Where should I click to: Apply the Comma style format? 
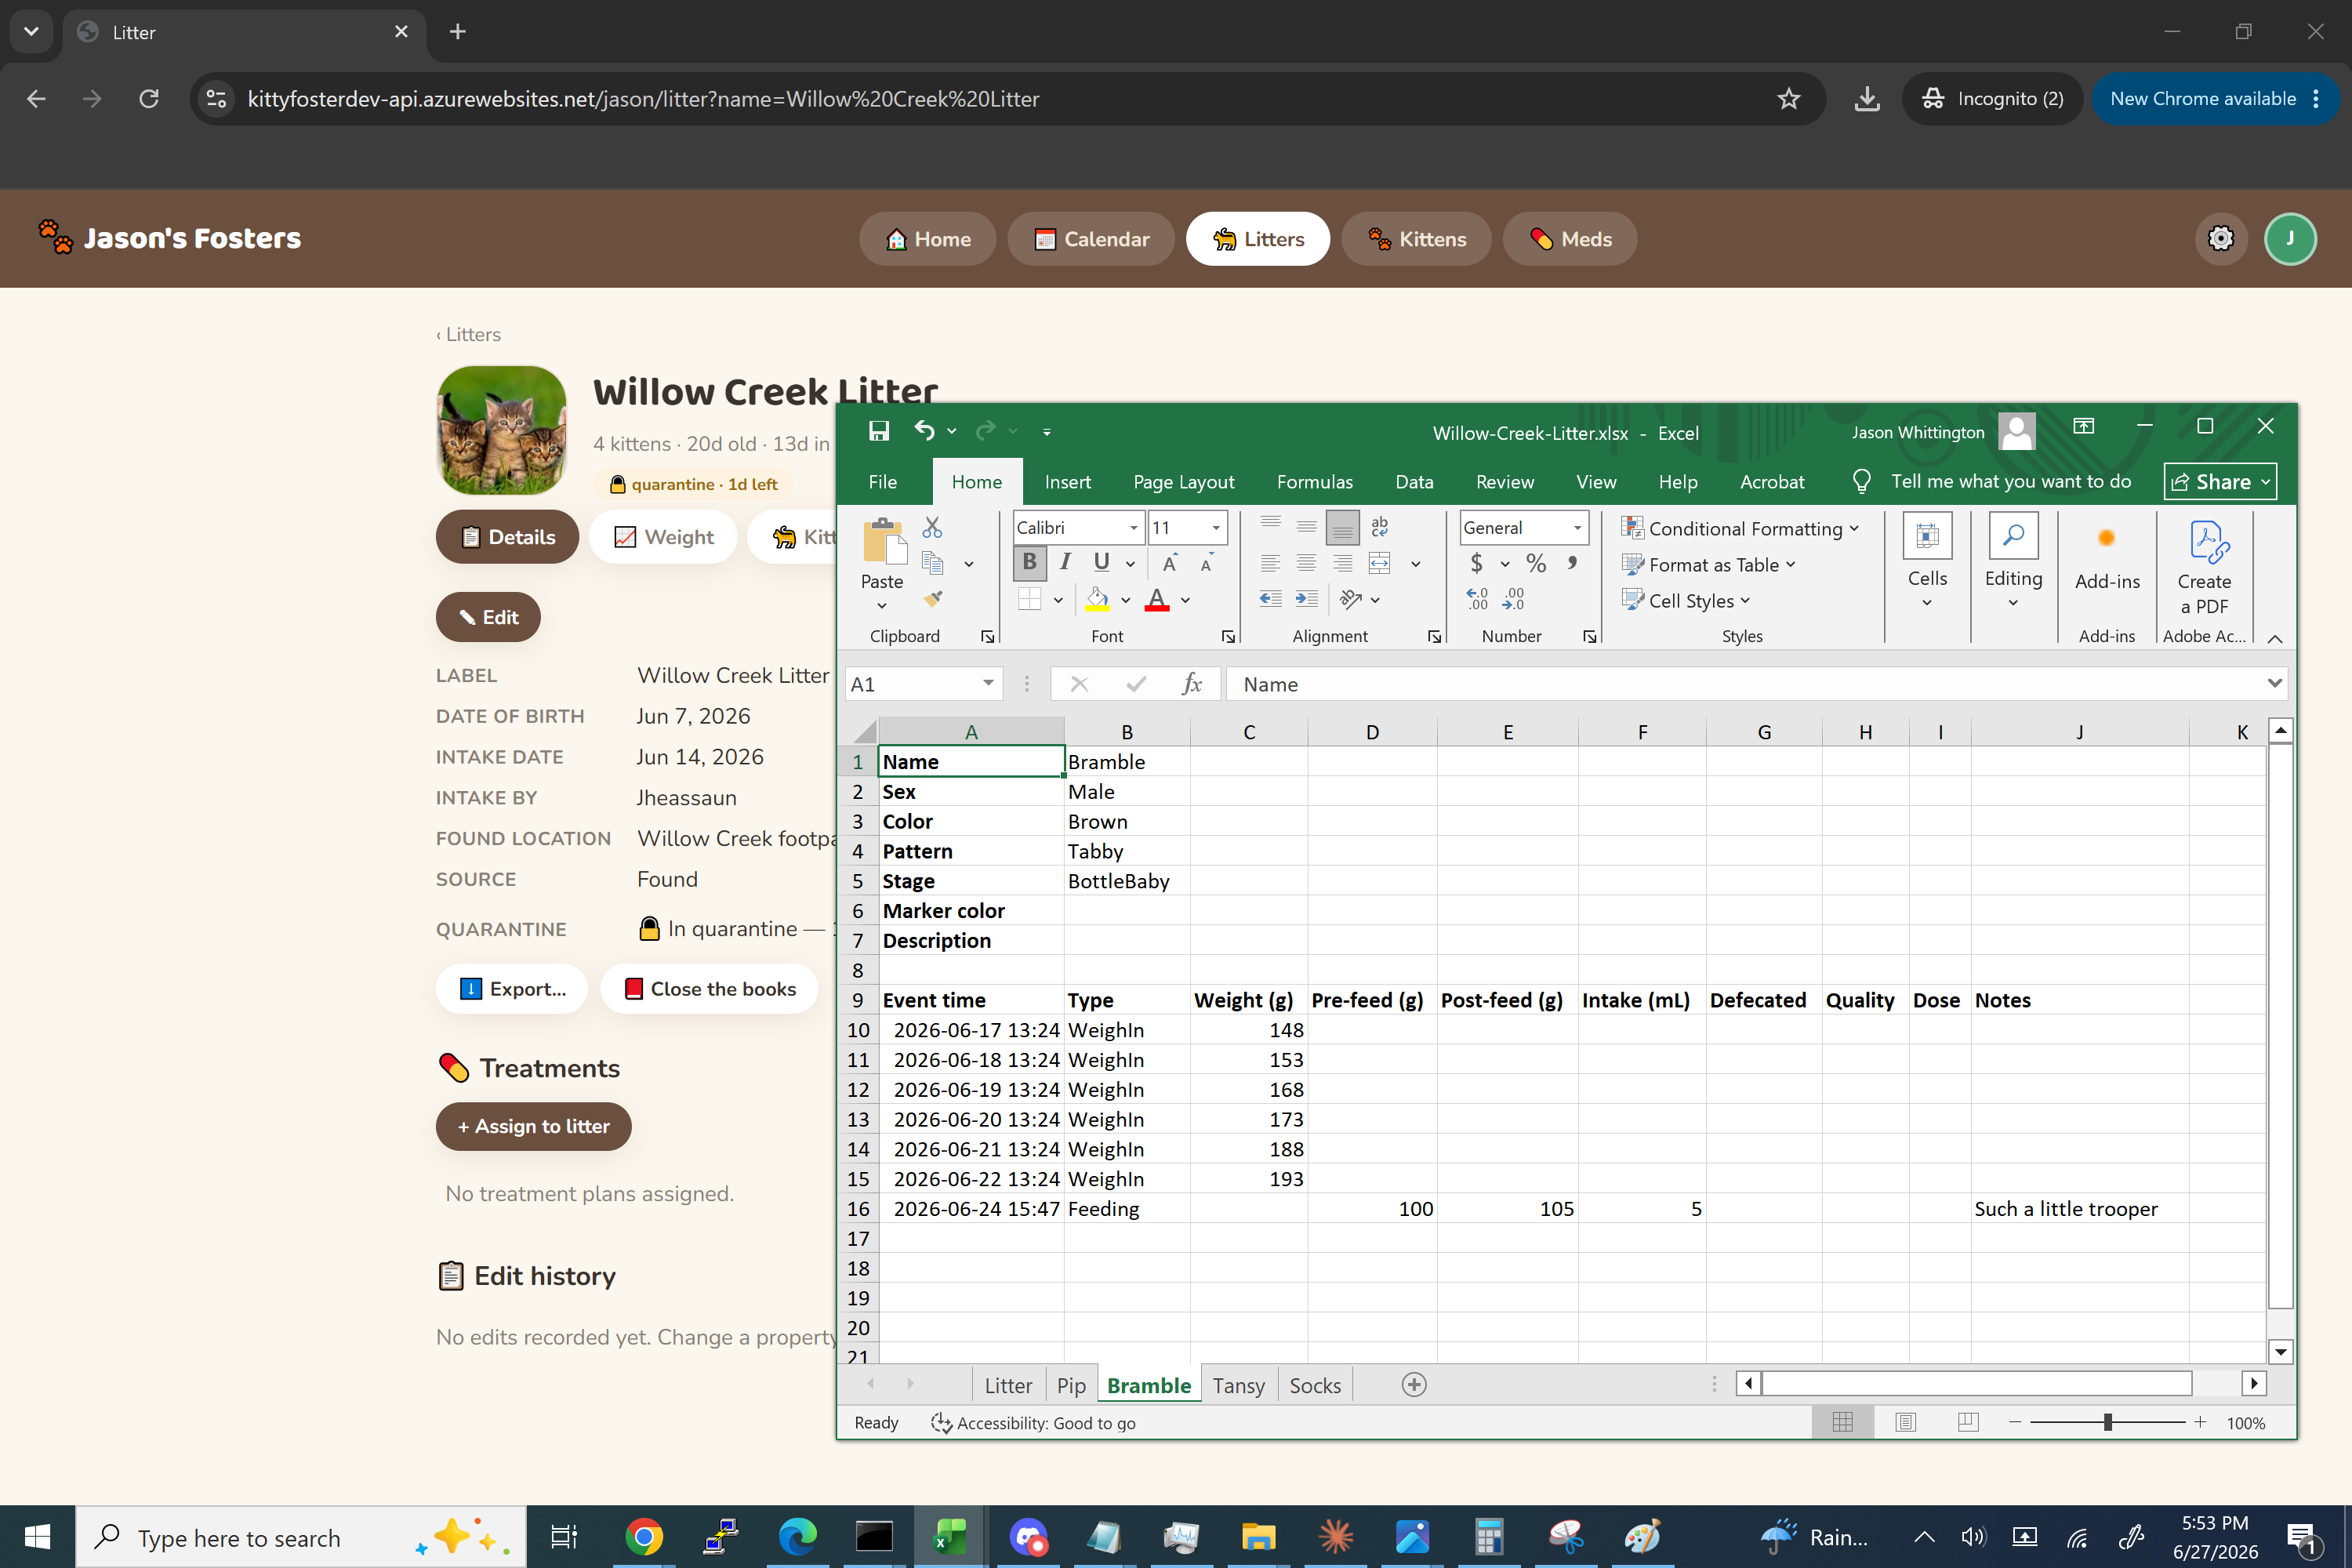pos(1573,563)
